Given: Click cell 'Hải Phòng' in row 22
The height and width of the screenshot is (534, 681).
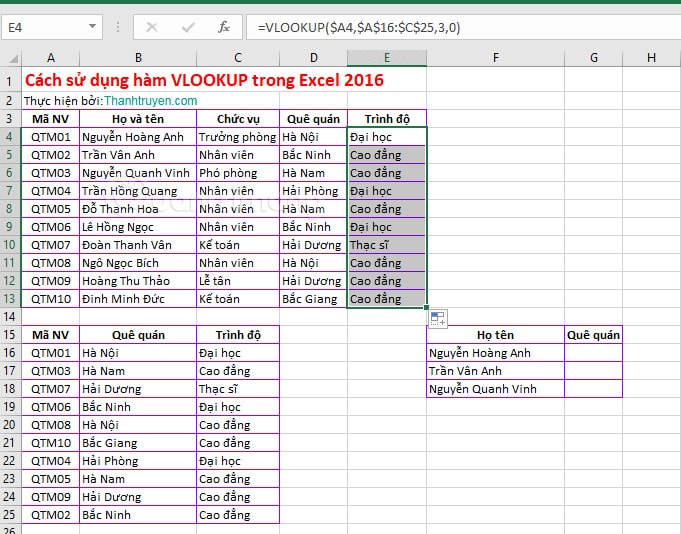Looking at the screenshot, I should [138, 461].
